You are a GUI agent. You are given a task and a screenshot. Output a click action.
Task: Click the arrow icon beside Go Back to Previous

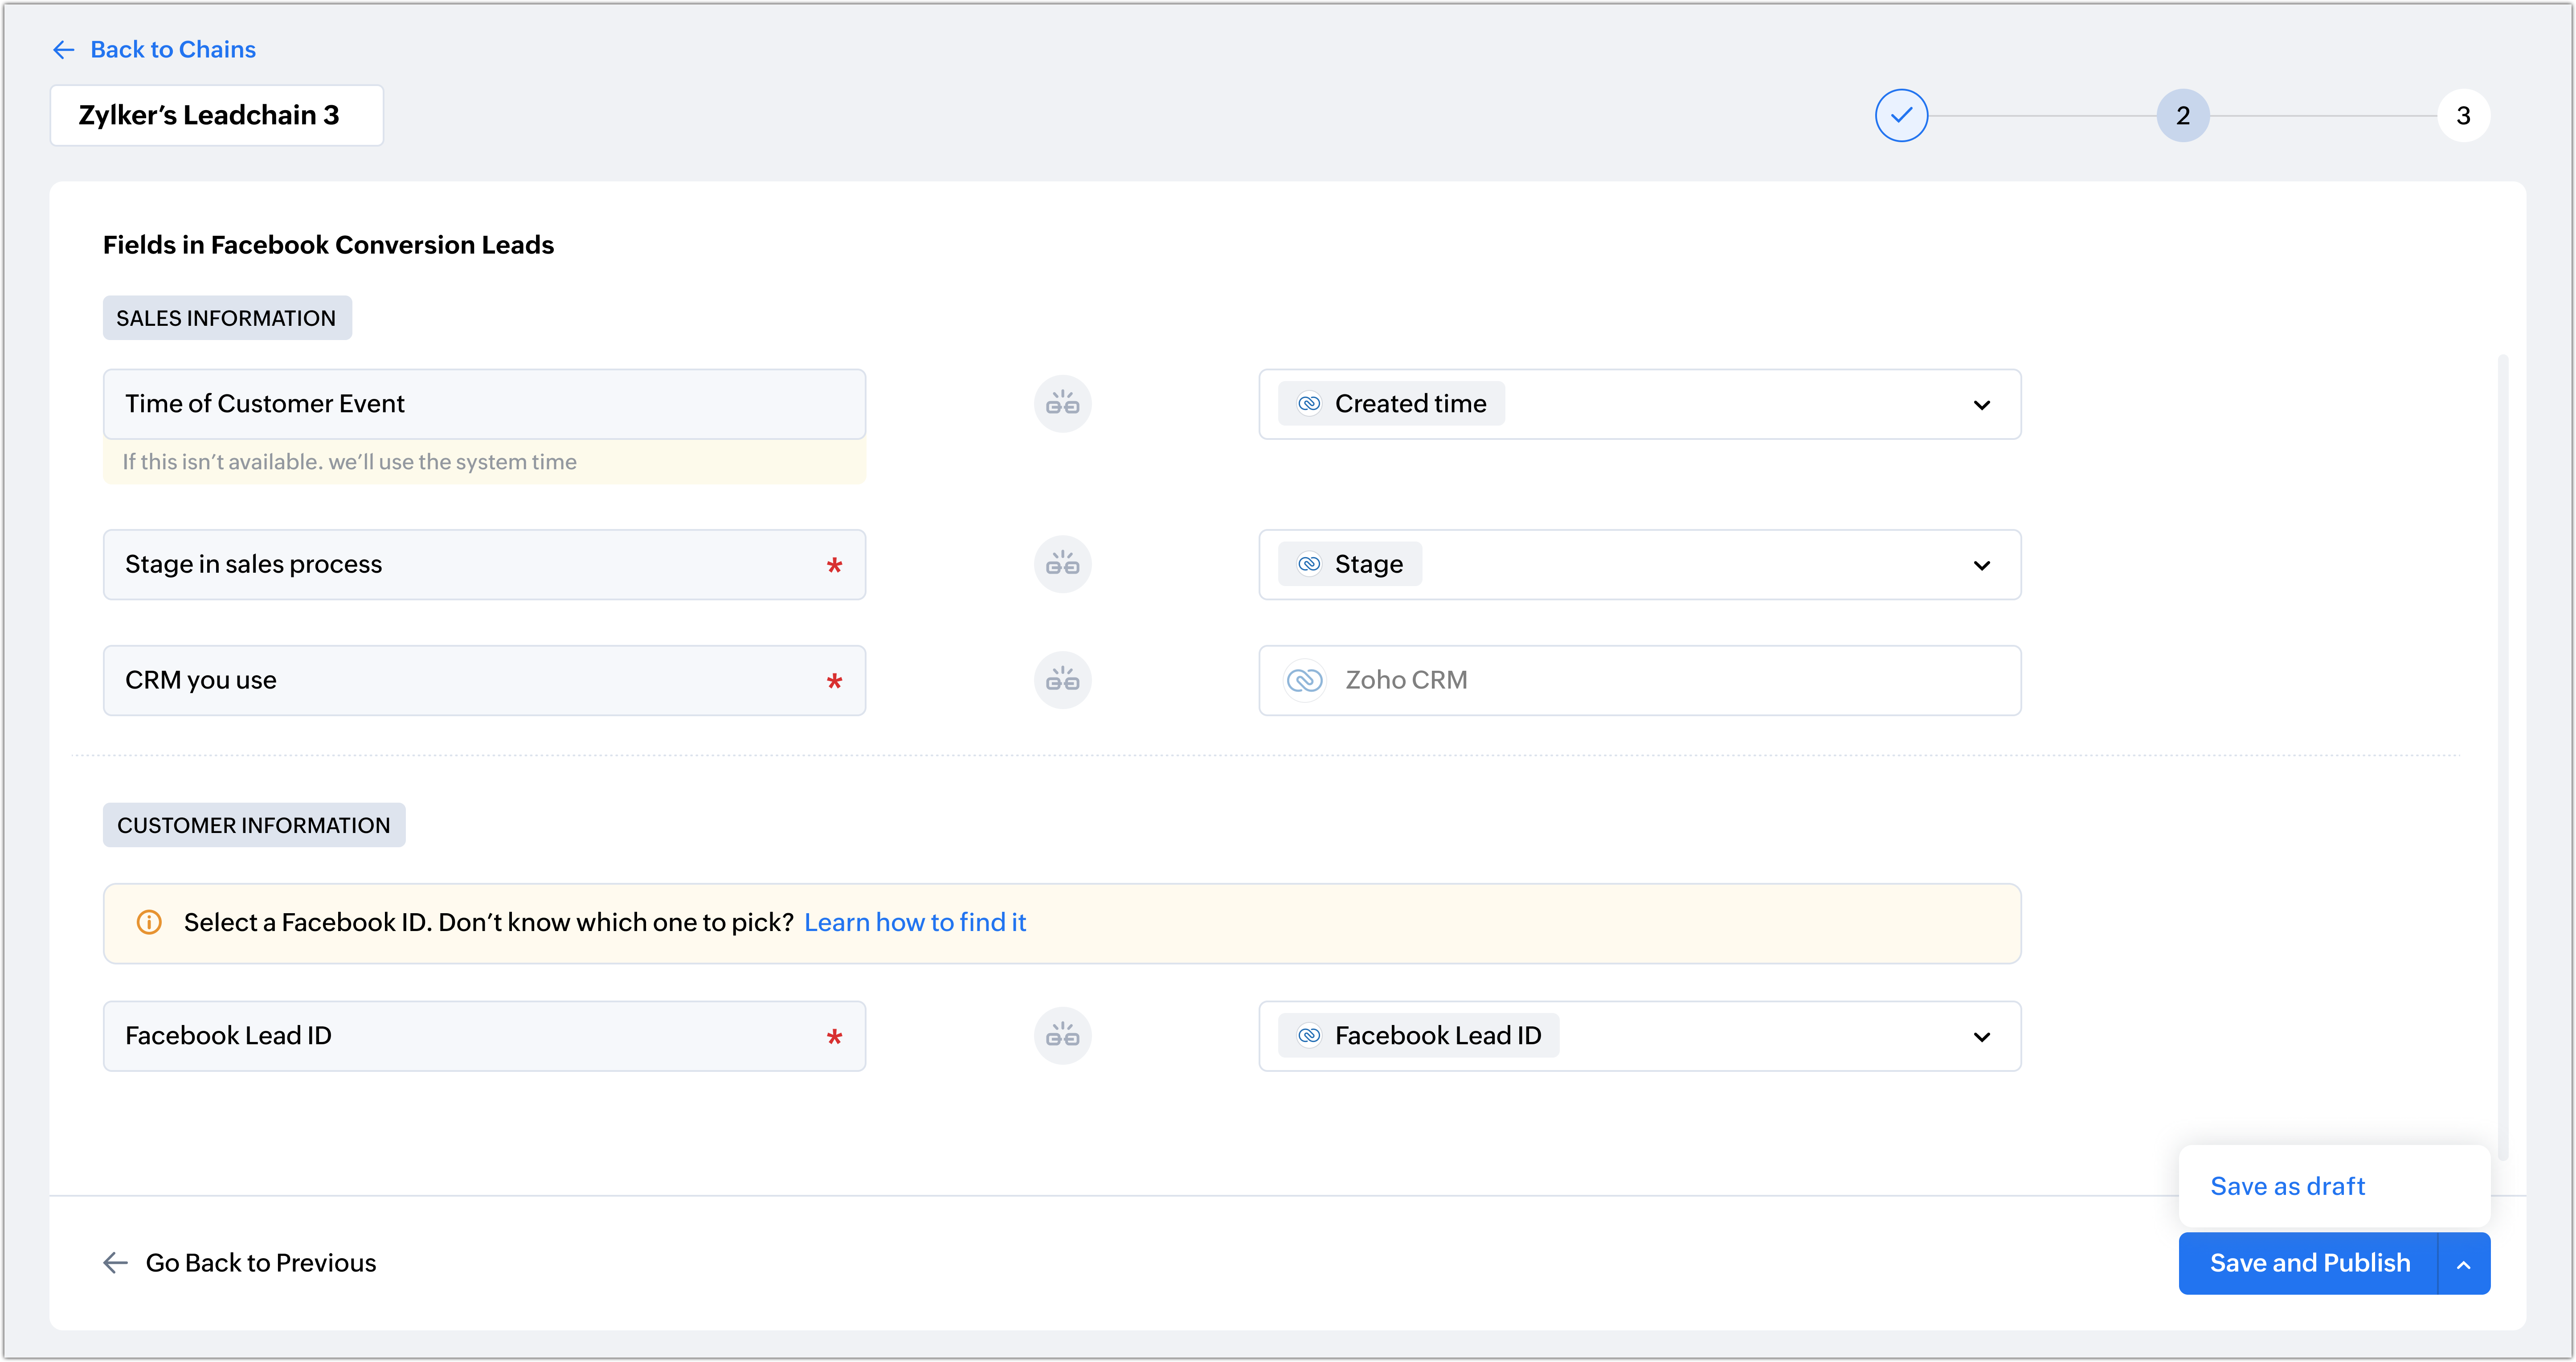[x=116, y=1263]
